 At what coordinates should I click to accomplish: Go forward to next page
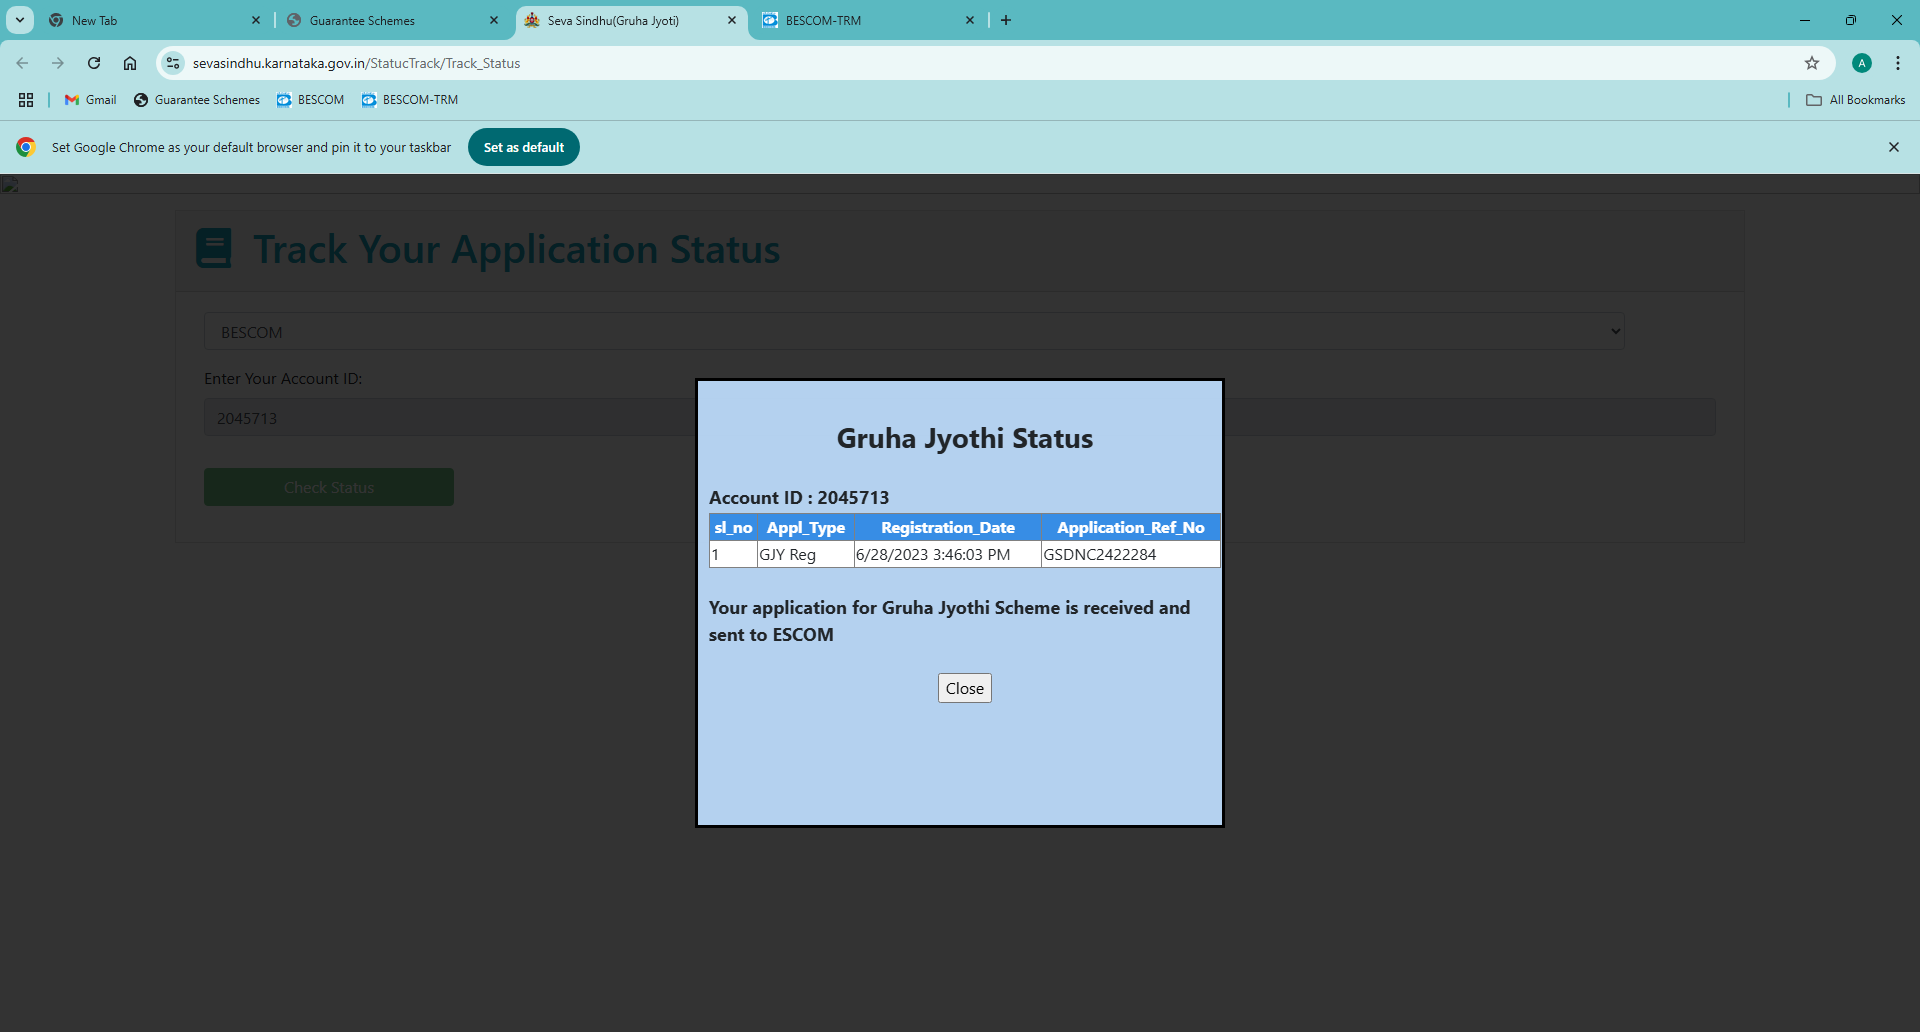pyautogui.click(x=58, y=63)
